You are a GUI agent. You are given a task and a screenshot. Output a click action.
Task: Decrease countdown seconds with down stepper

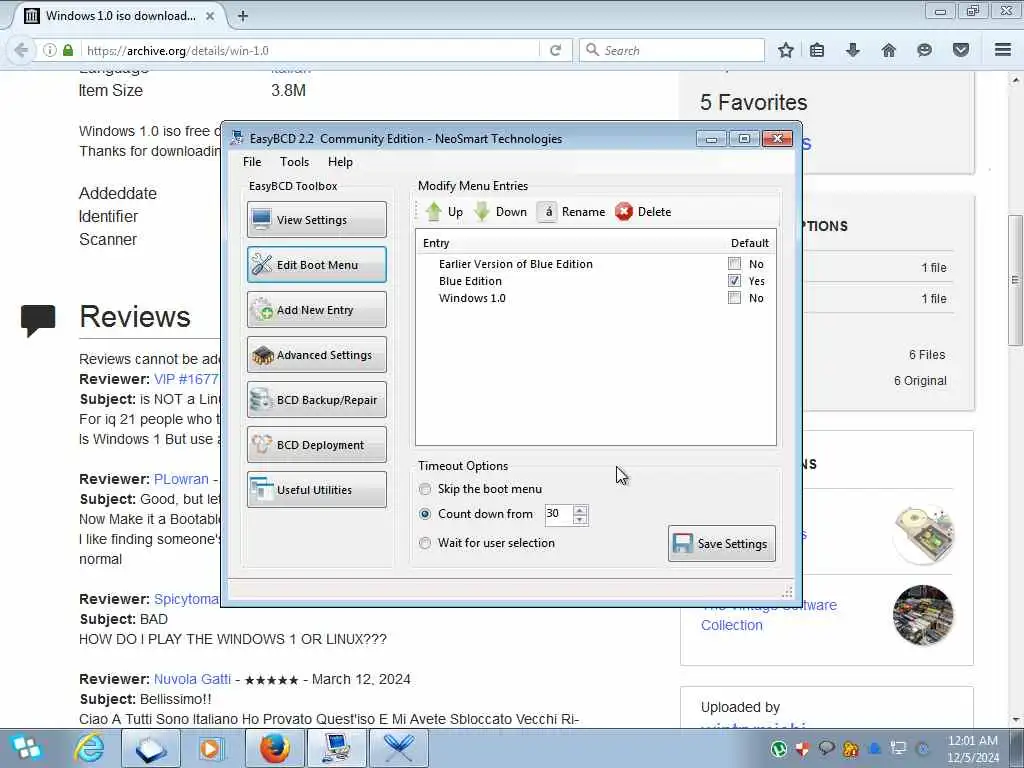[x=580, y=520]
